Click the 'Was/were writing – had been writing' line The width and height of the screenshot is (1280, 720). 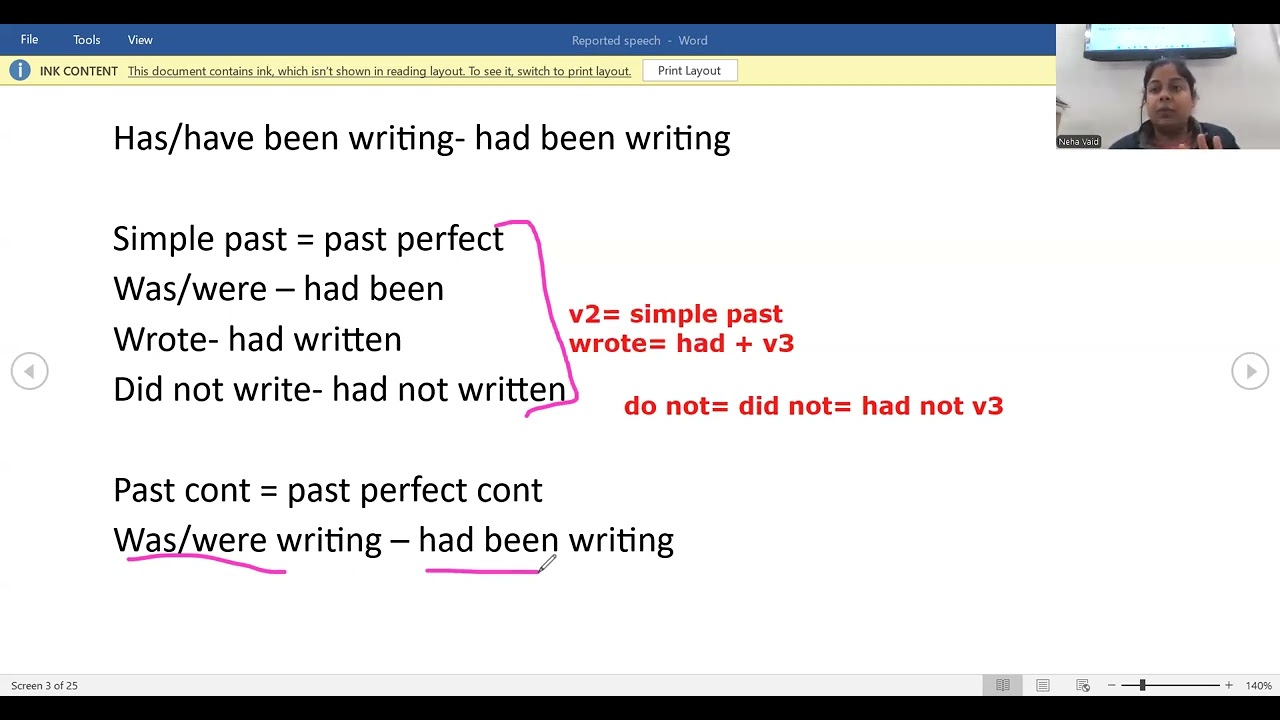(393, 540)
